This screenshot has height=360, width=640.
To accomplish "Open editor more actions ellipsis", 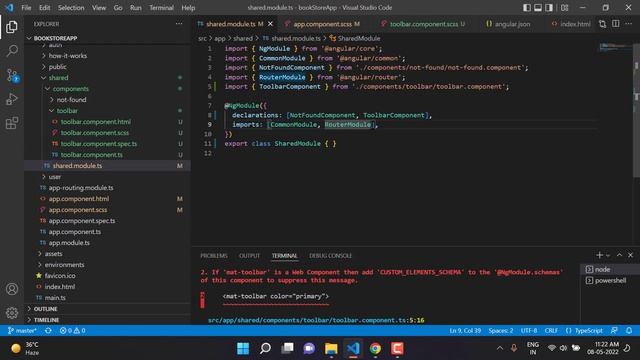I will click(628, 24).
